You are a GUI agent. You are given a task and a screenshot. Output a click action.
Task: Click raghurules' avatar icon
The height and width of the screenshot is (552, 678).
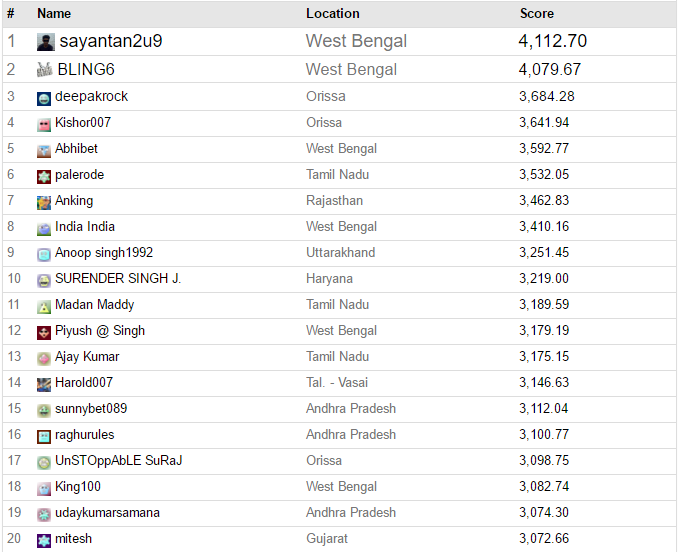(44, 436)
